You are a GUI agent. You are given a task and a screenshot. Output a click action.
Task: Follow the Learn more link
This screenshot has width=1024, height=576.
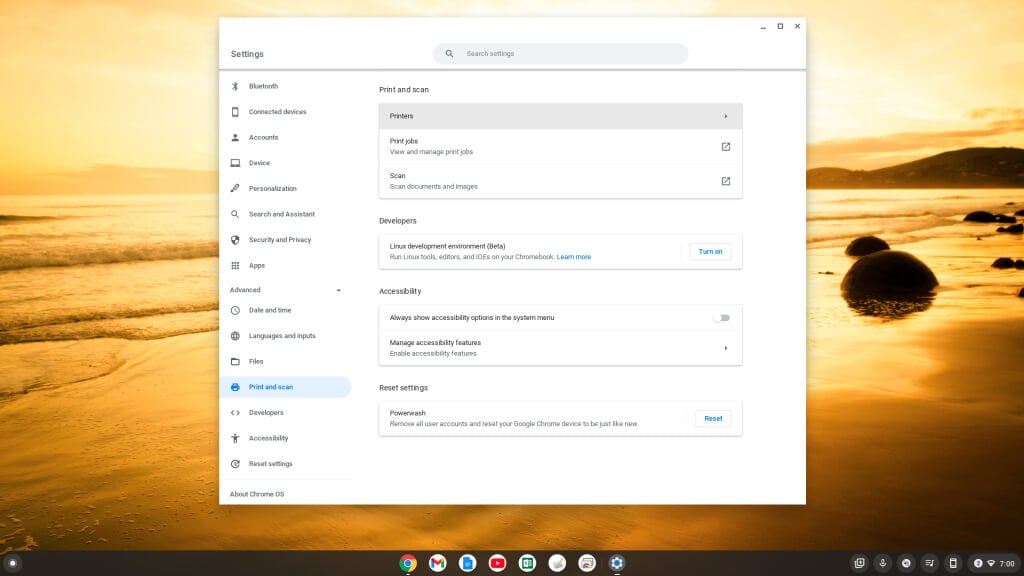[x=574, y=257]
